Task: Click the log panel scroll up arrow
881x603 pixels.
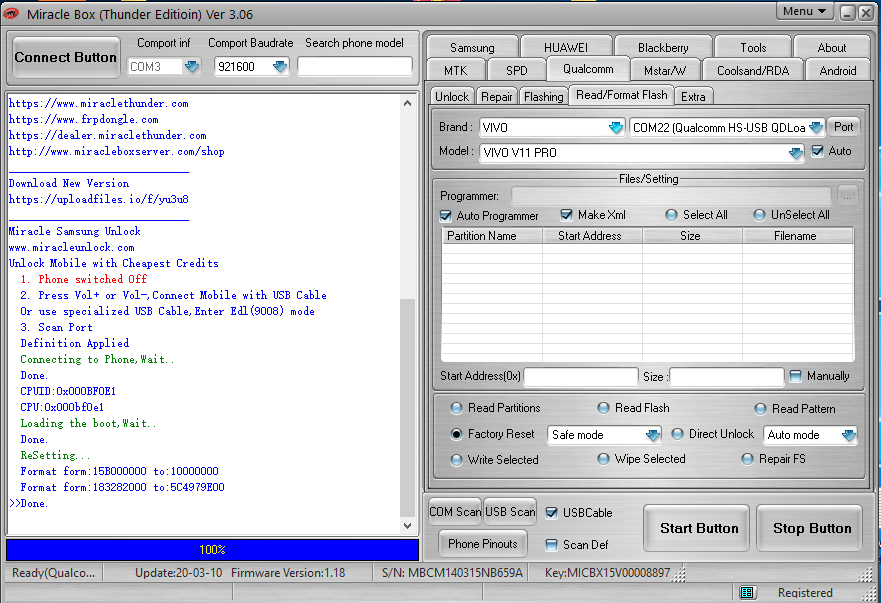Action: pyautogui.click(x=407, y=103)
